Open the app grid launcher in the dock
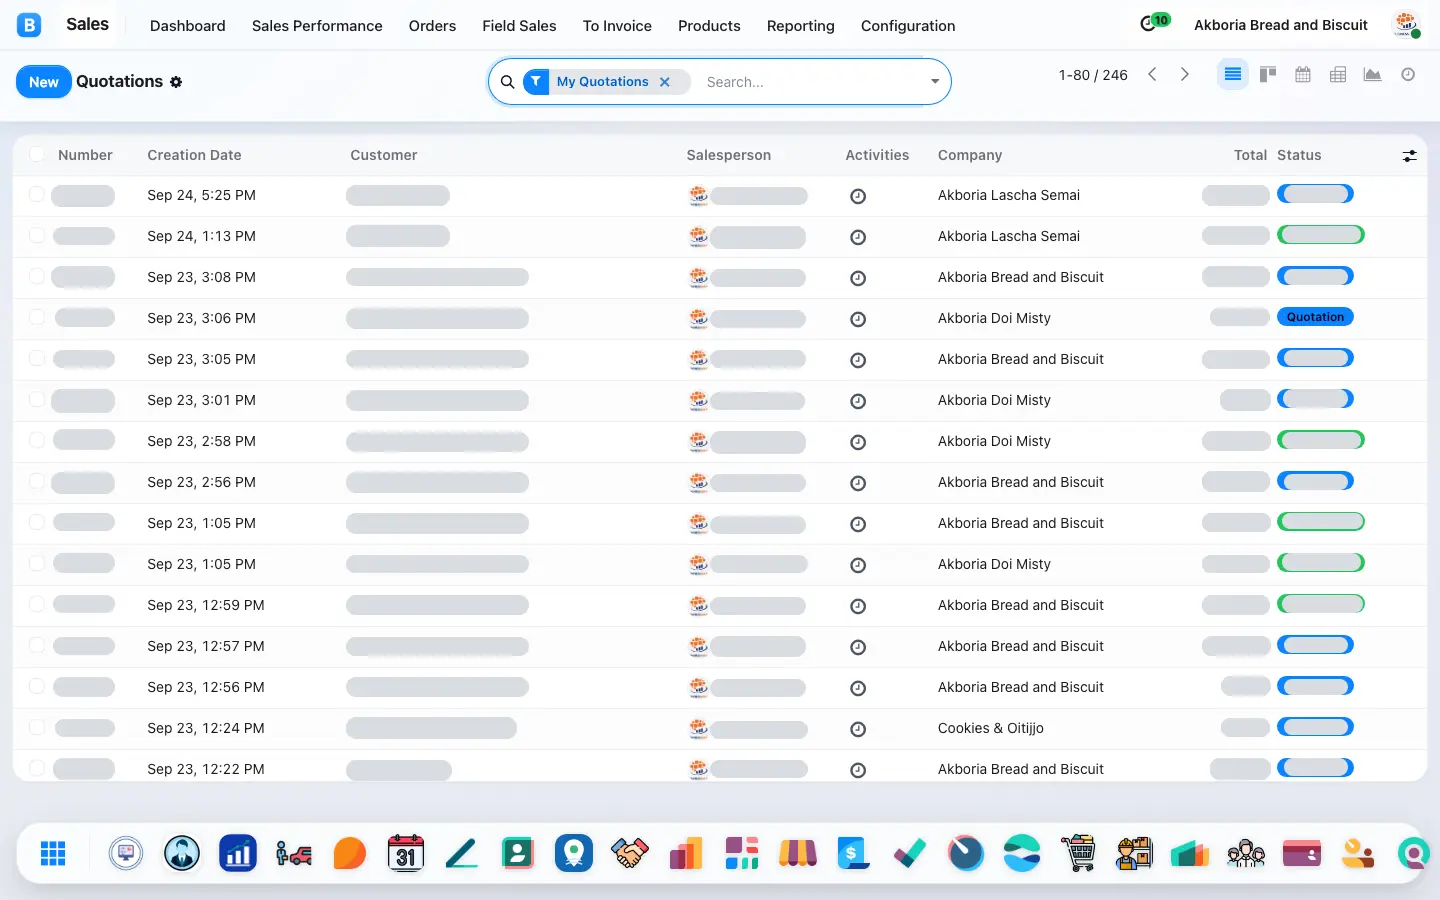The height and width of the screenshot is (900, 1440). click(53, 853)
